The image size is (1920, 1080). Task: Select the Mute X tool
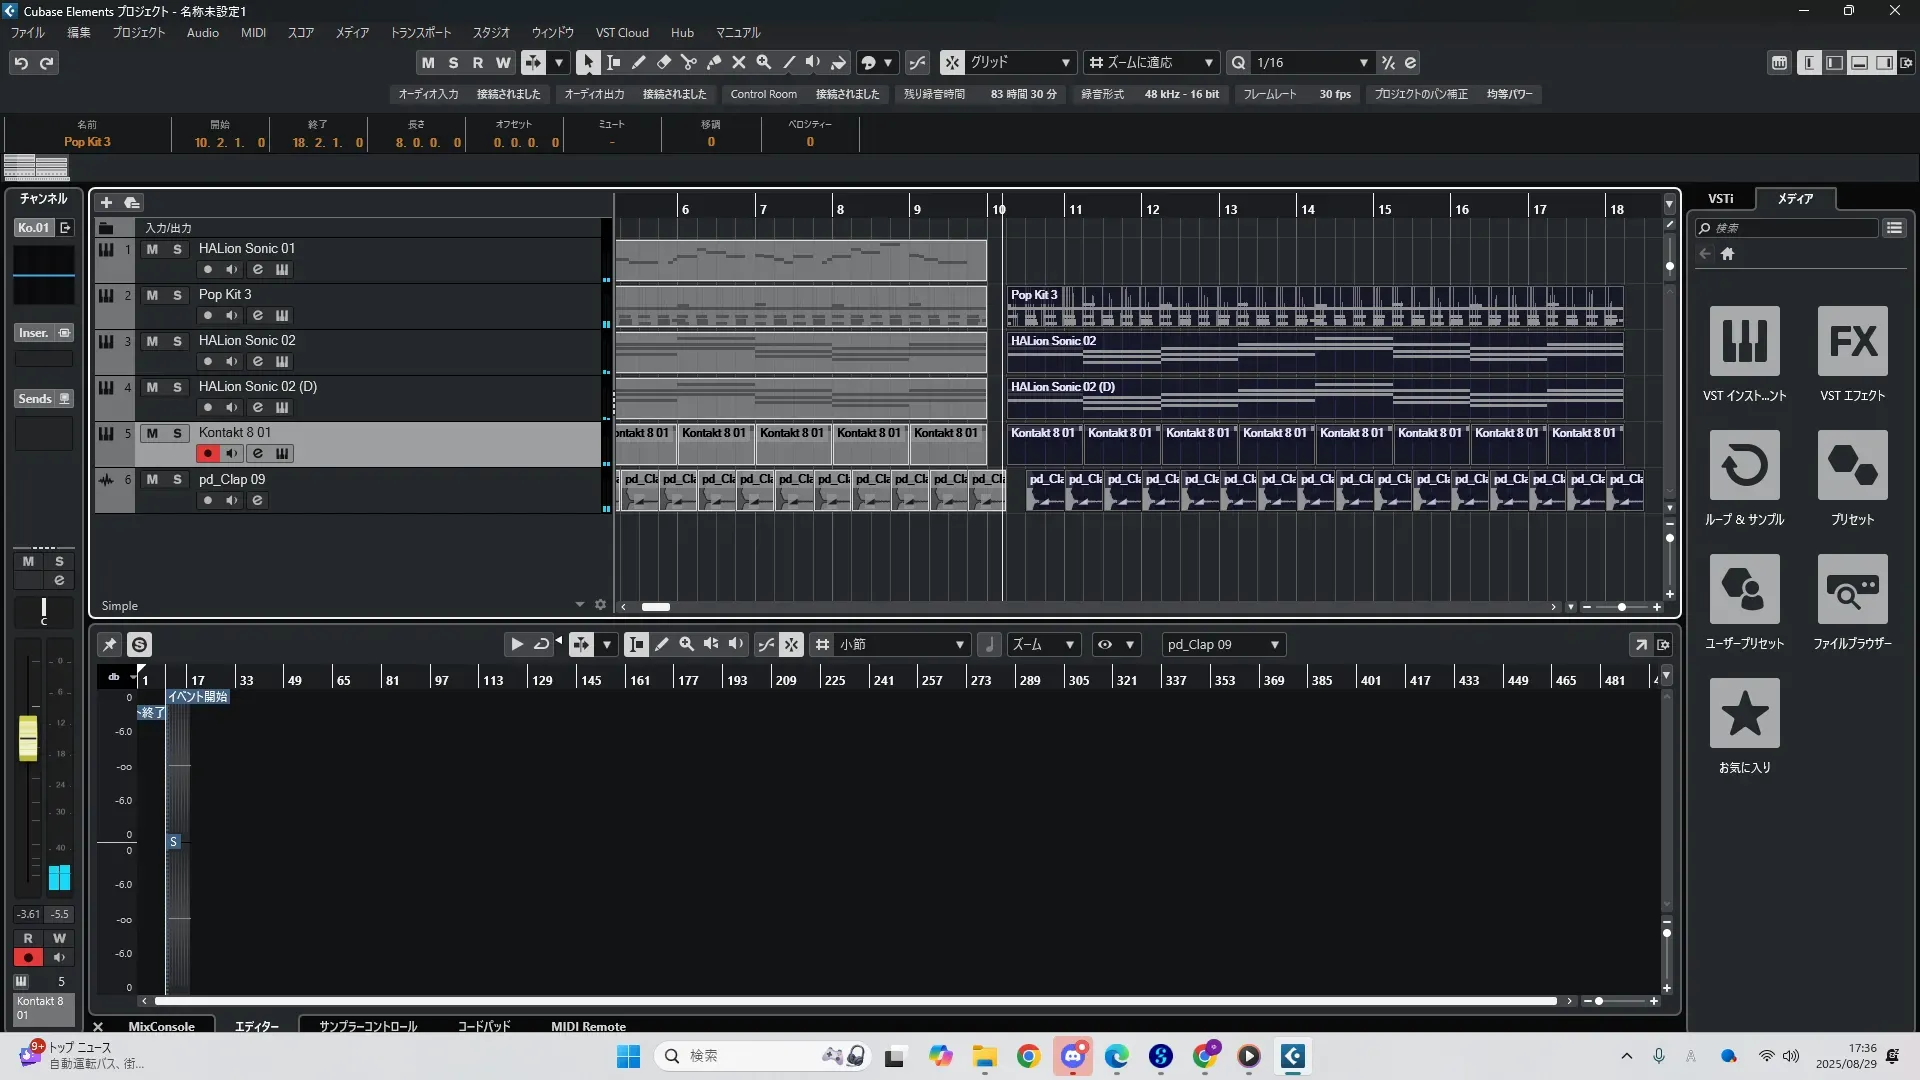pos(738,63)
